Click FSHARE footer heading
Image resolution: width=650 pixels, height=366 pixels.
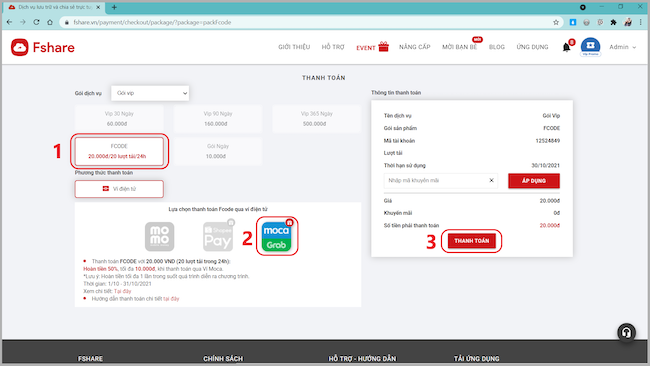pyautogui.click(x=90, y=359)
